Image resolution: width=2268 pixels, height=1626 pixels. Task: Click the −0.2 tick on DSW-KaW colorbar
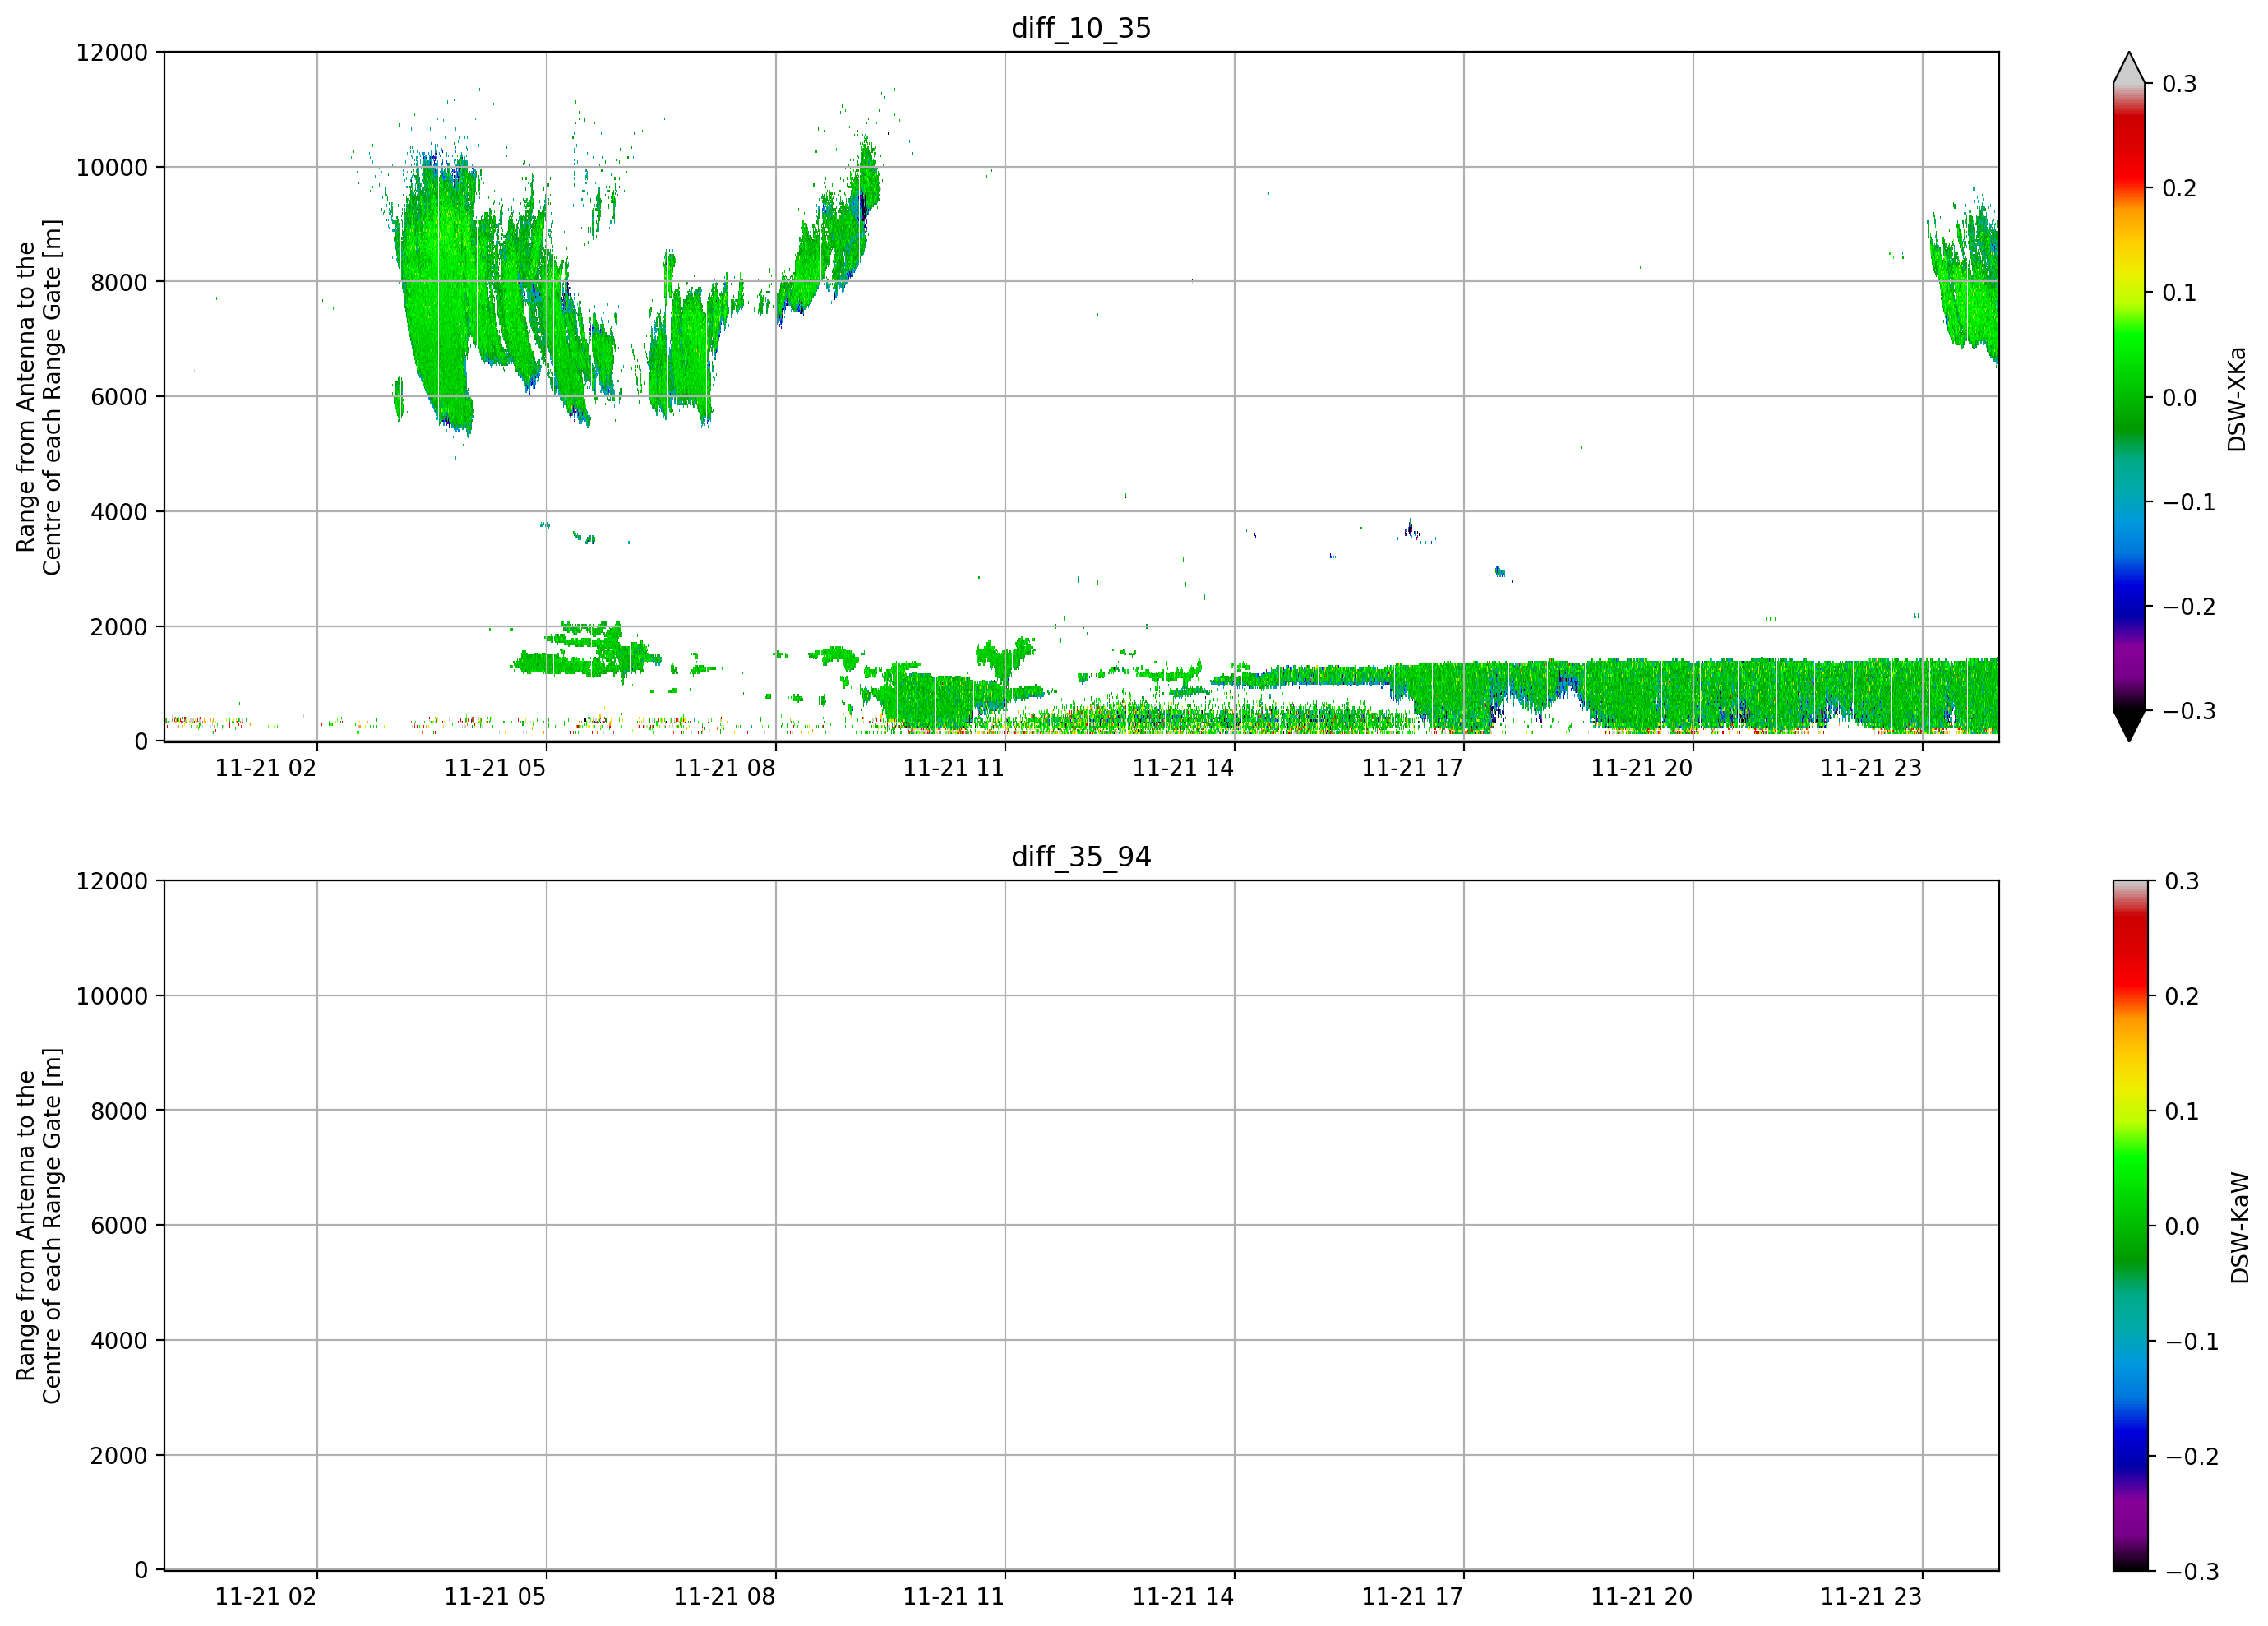pyautogui.click(x=2192, y=1456)
